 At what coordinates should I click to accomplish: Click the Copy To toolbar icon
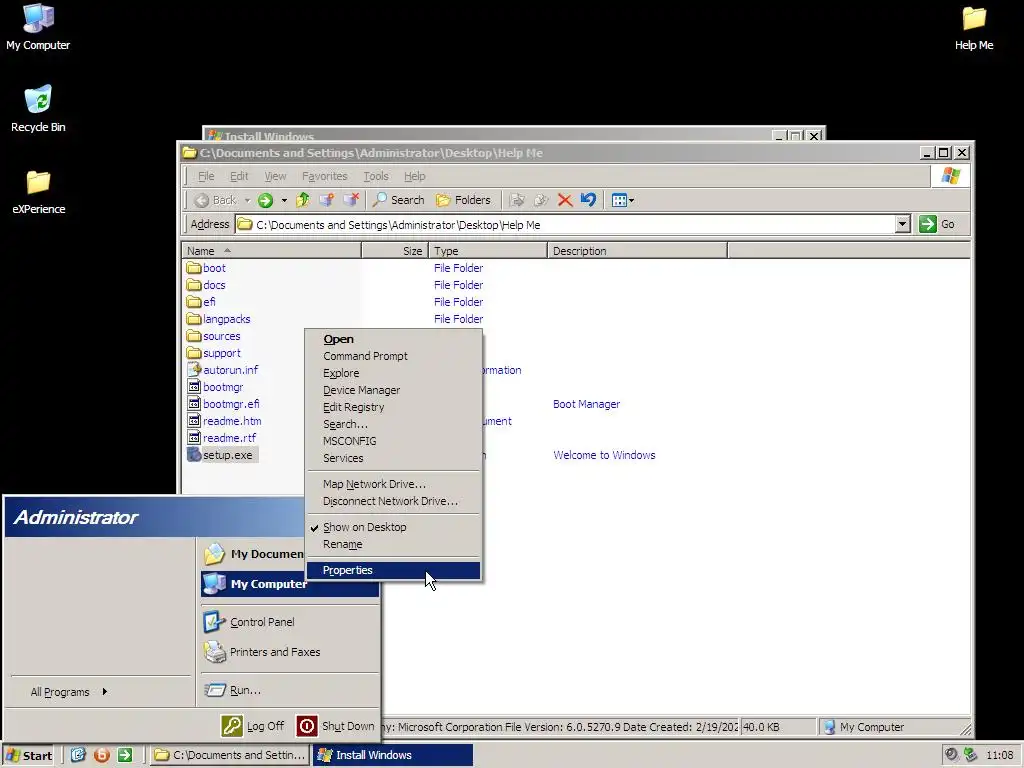pyautogui.click(x=541, y=200)
